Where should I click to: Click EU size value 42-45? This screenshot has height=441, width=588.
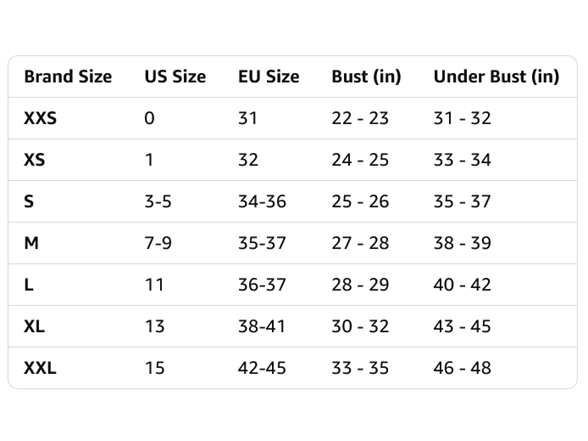(262, 368)
